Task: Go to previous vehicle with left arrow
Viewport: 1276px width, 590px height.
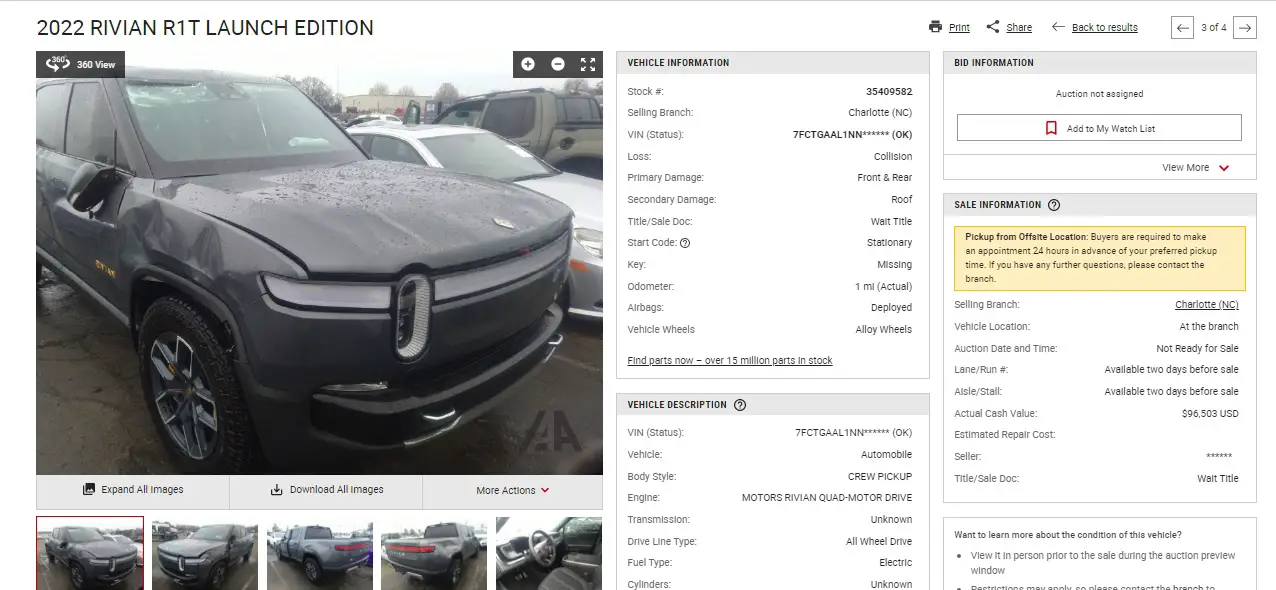Action: click(1183, 28)
